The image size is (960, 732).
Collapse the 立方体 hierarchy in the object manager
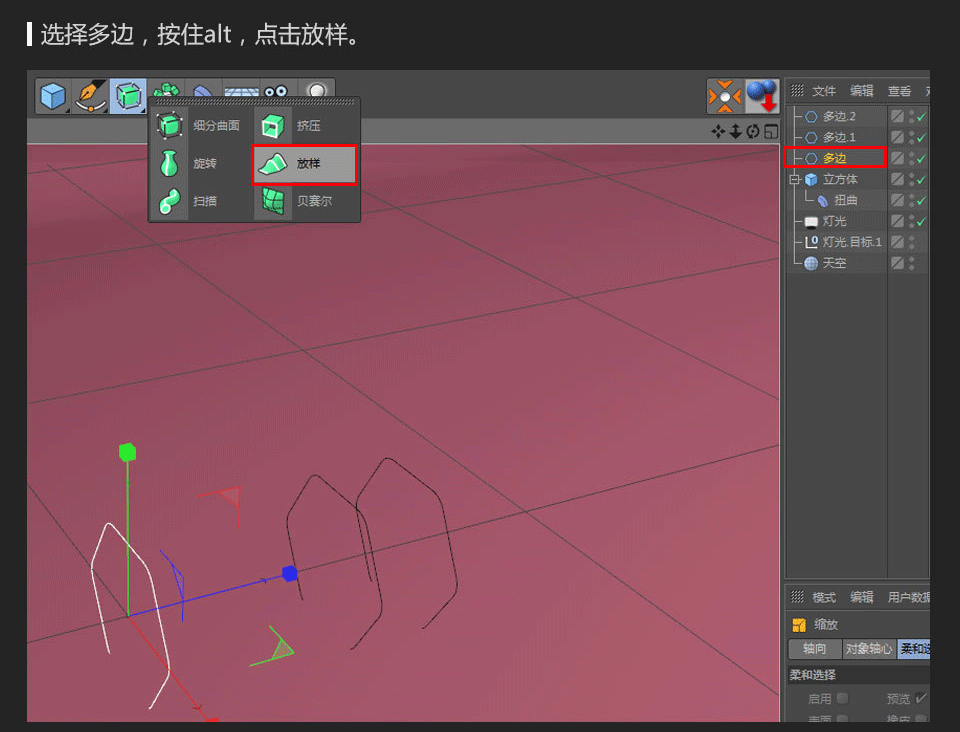(793, 180)
